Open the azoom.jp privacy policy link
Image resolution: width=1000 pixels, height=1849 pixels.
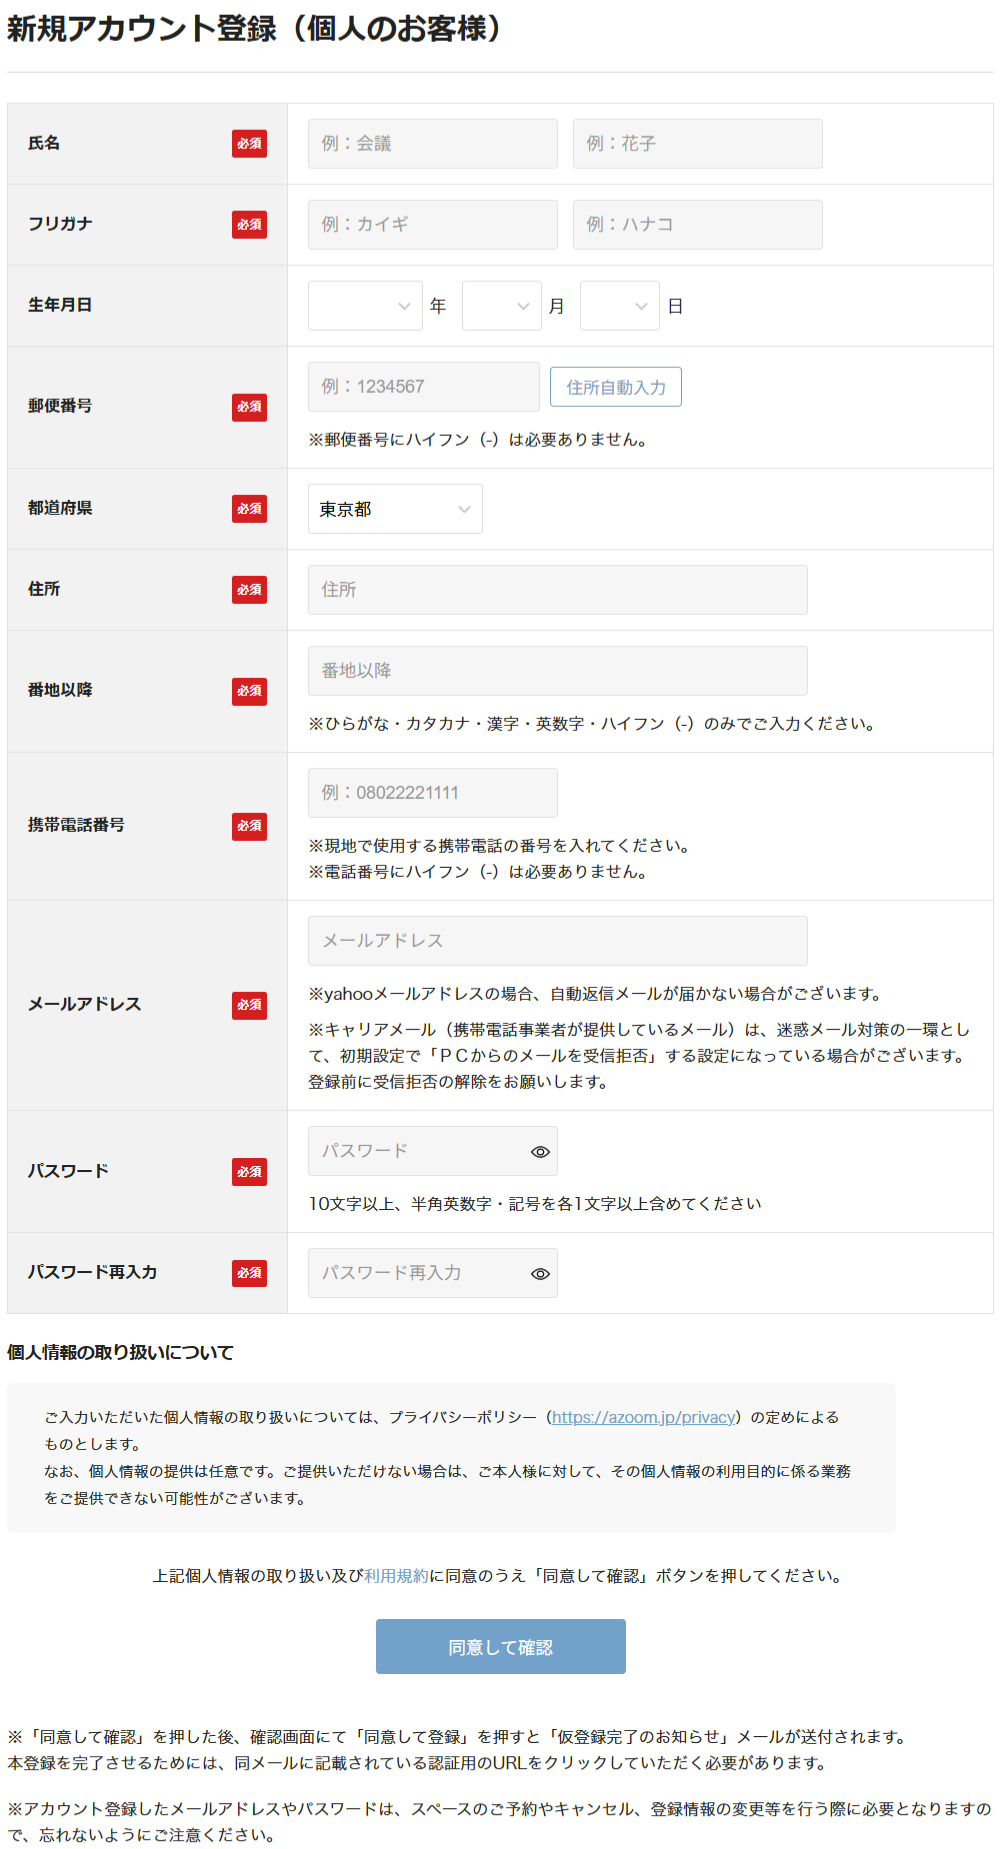[x=643, y=1417]
